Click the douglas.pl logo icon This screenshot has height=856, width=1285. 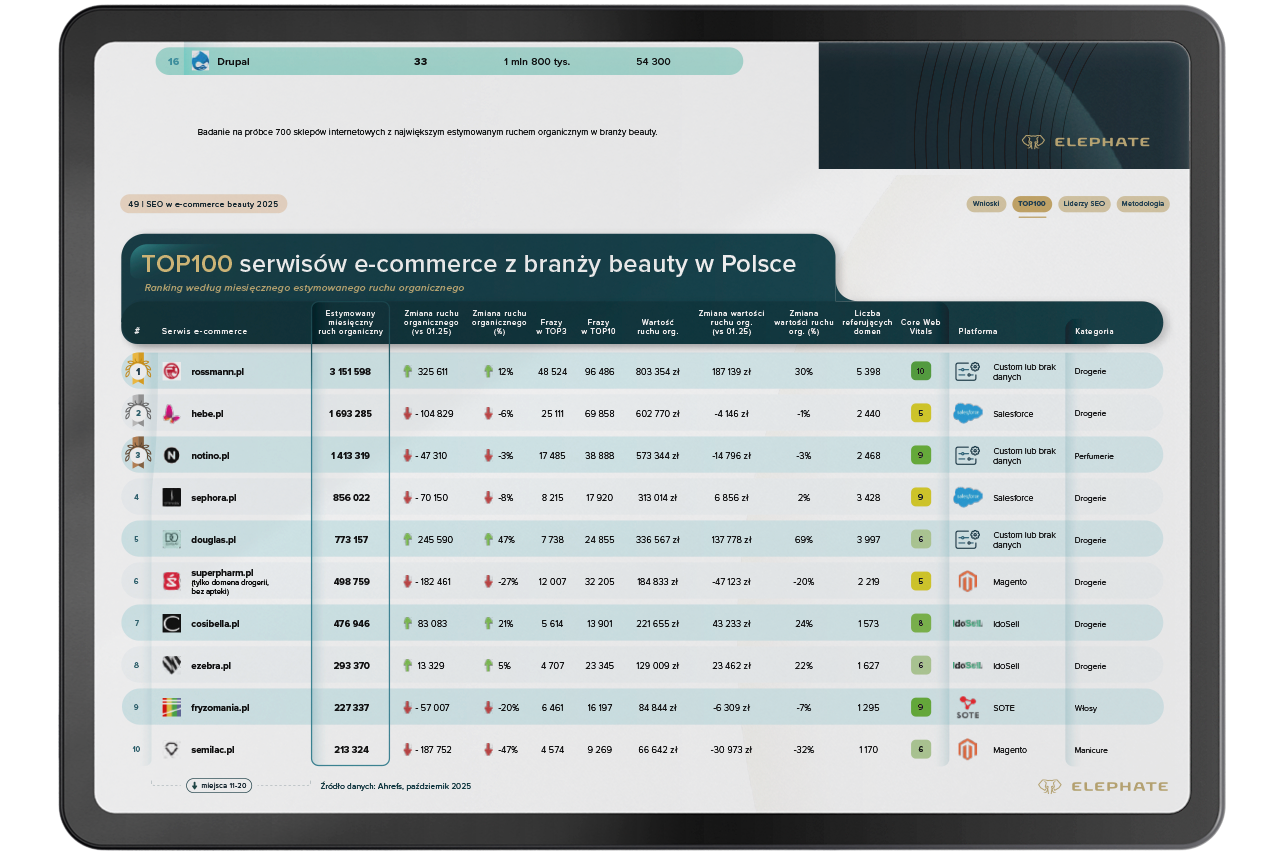click(x=171, y=540)
